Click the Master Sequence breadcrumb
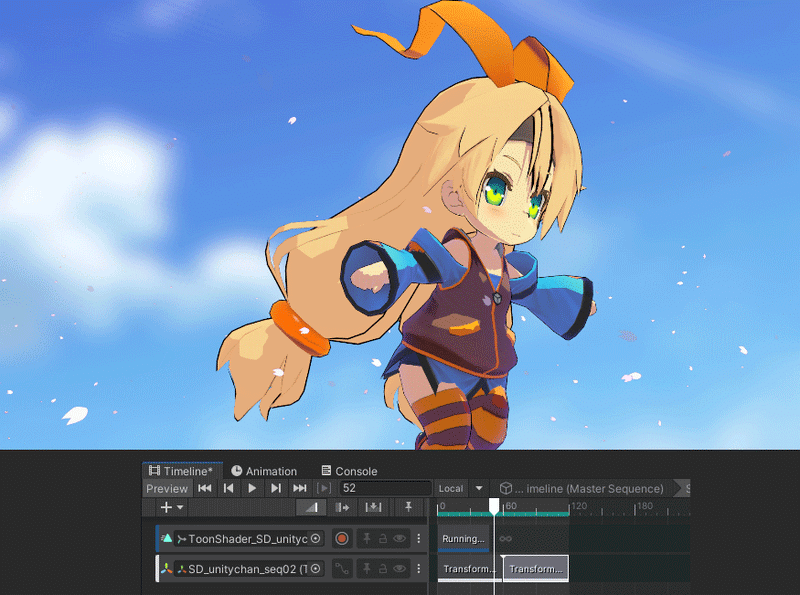 click(x=582, y=488)
